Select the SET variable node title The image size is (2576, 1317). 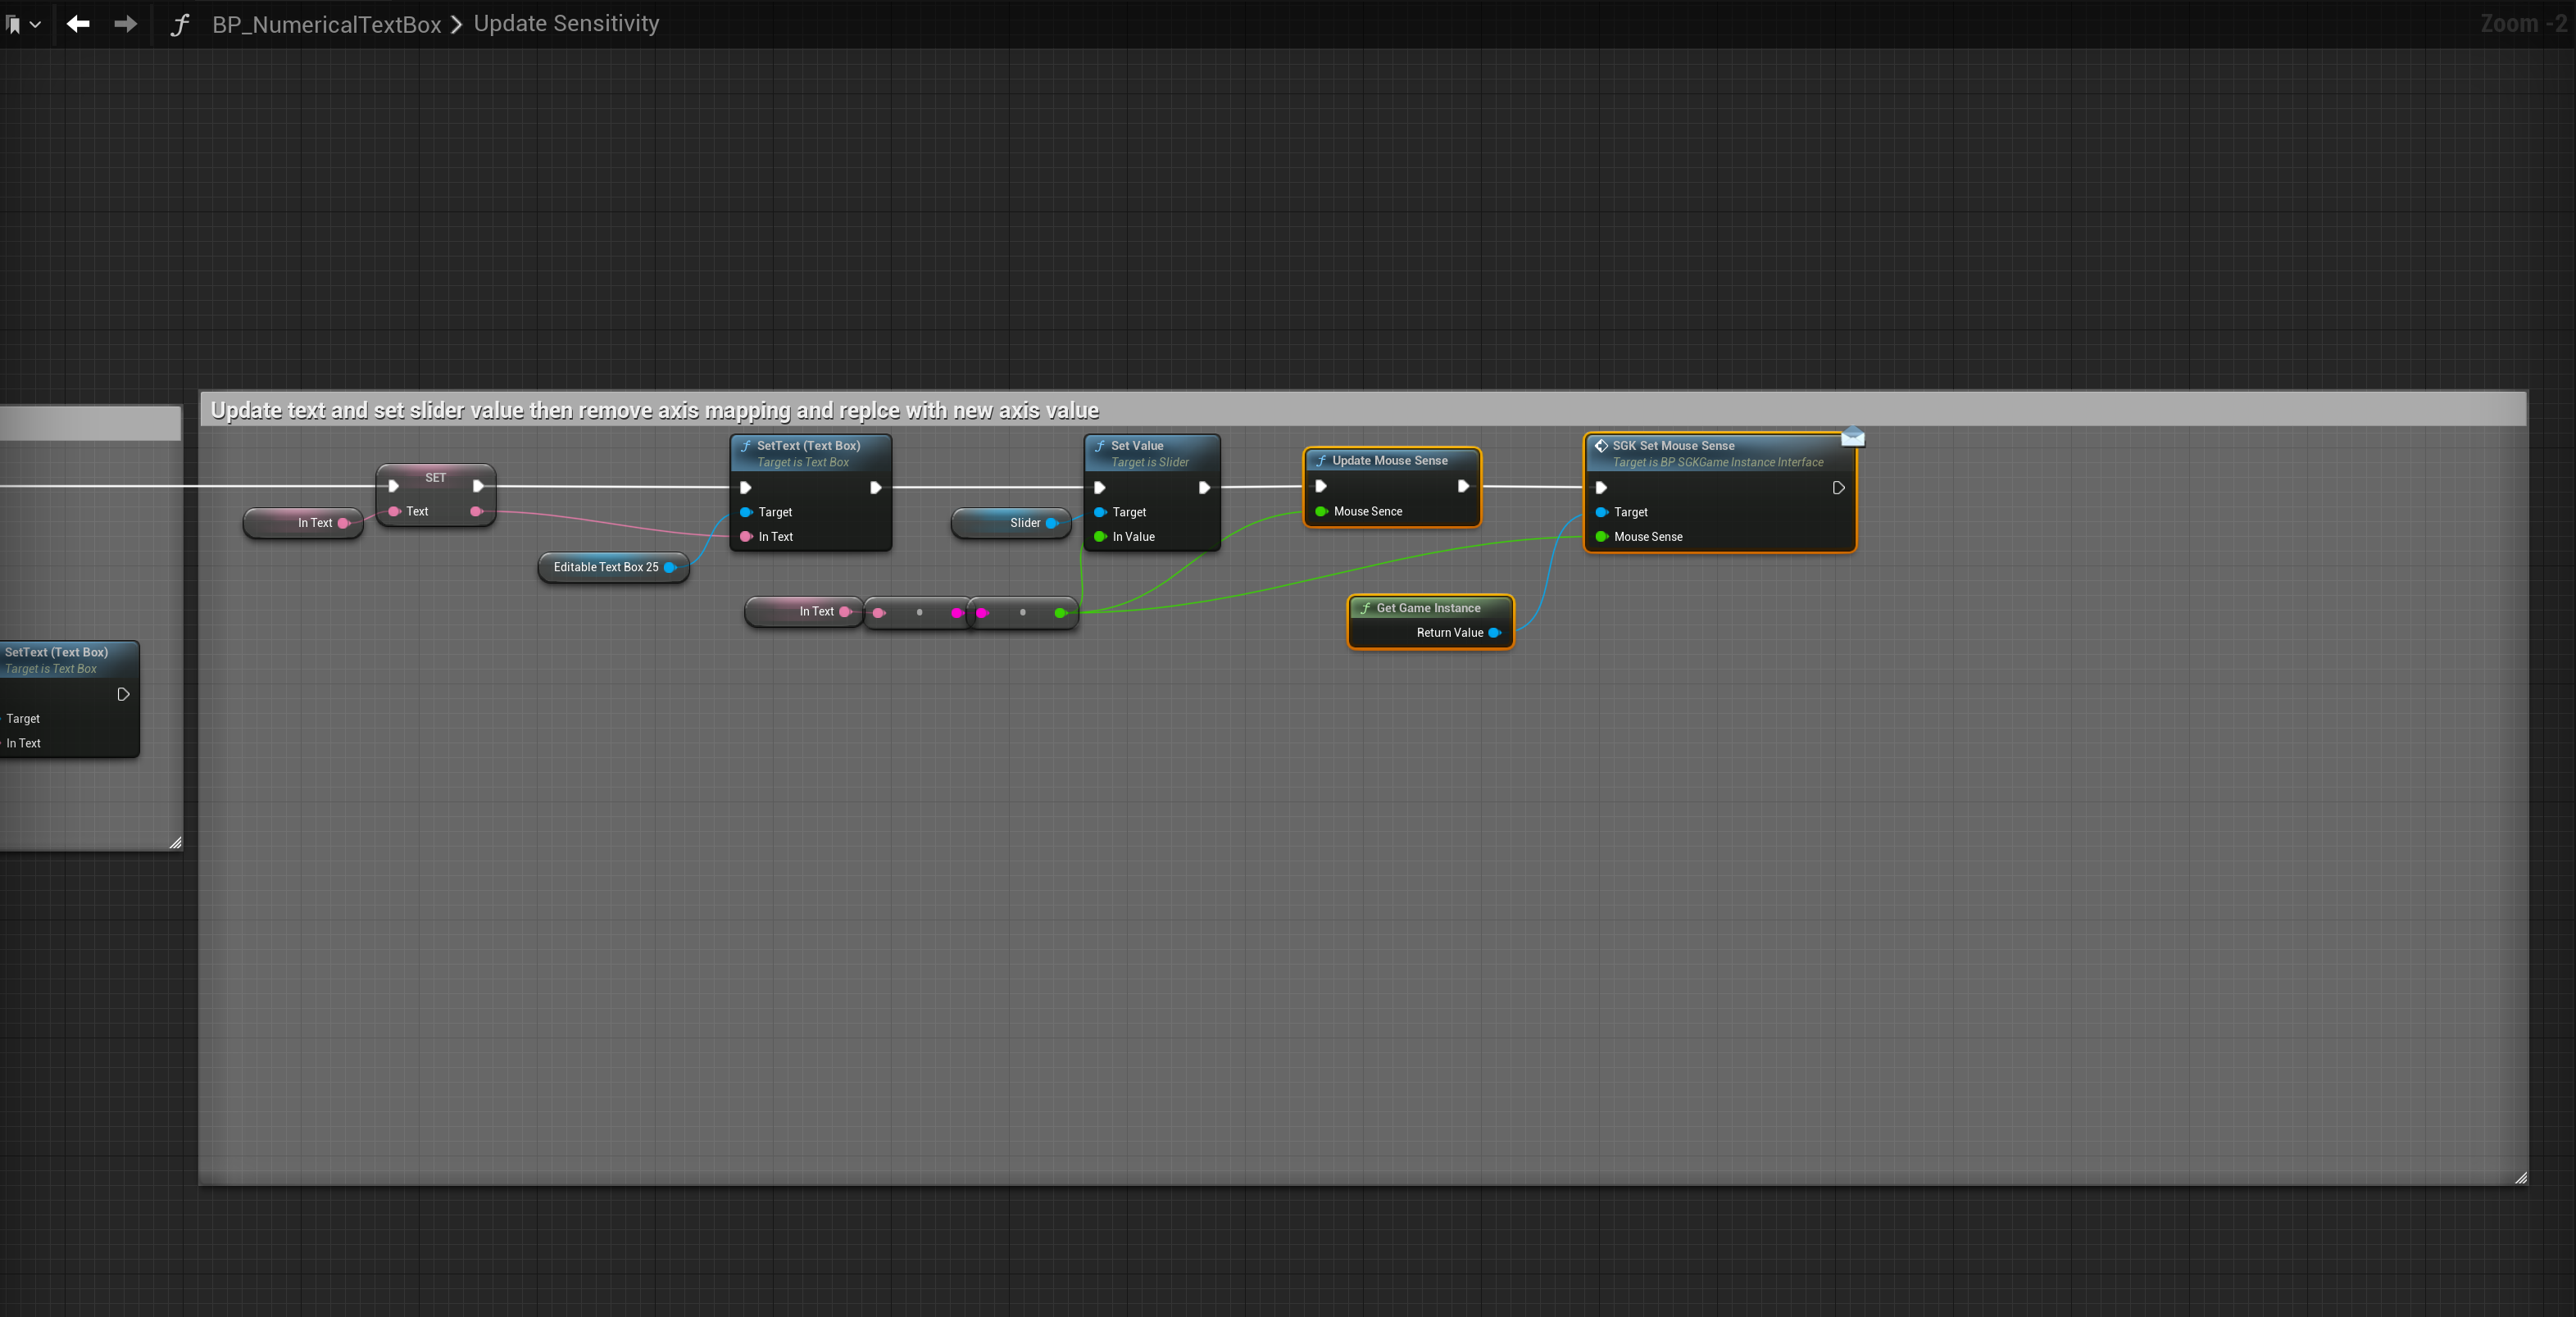pyautogui.click(x=435, y=477)
